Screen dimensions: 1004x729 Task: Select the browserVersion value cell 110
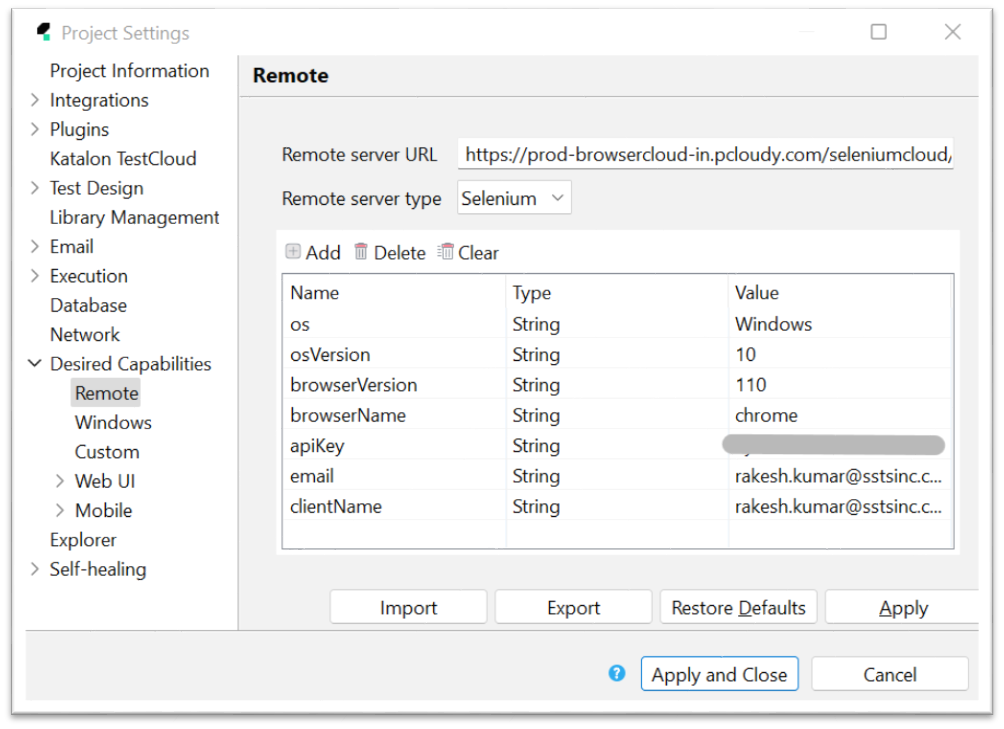point(750,385)
